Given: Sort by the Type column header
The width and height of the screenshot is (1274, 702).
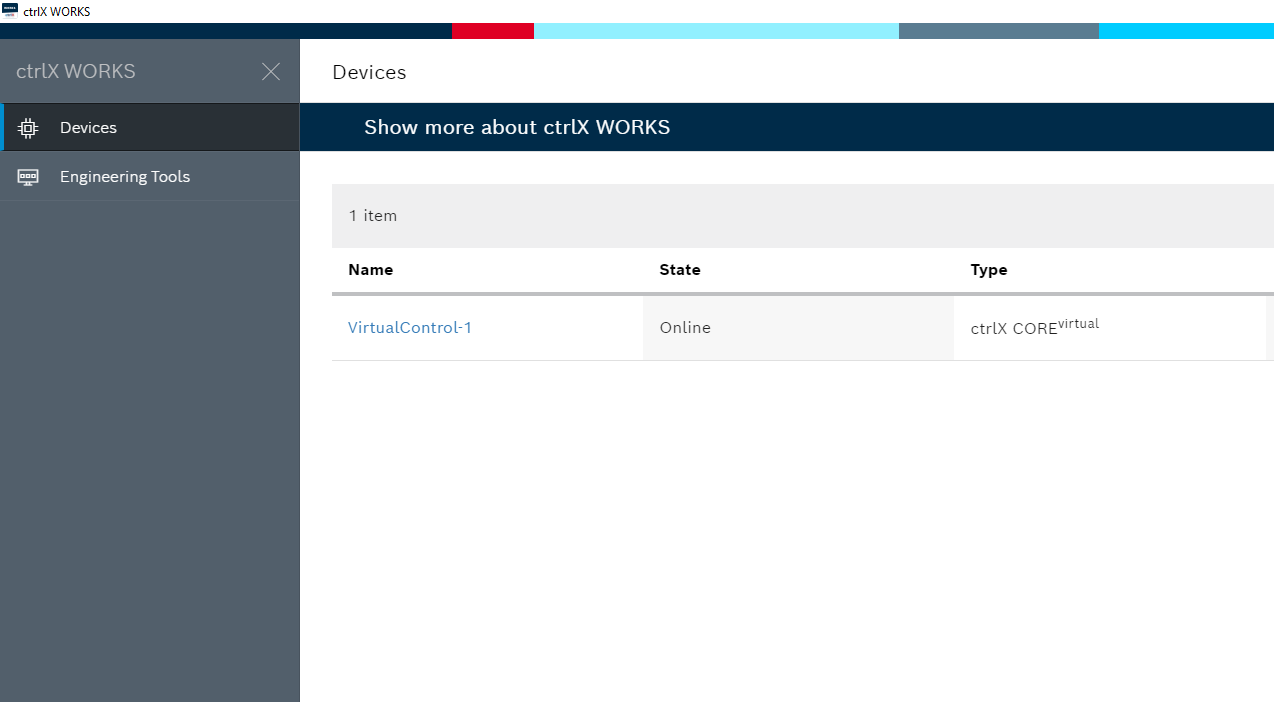Looking at the screenshot, I should 989,270.
